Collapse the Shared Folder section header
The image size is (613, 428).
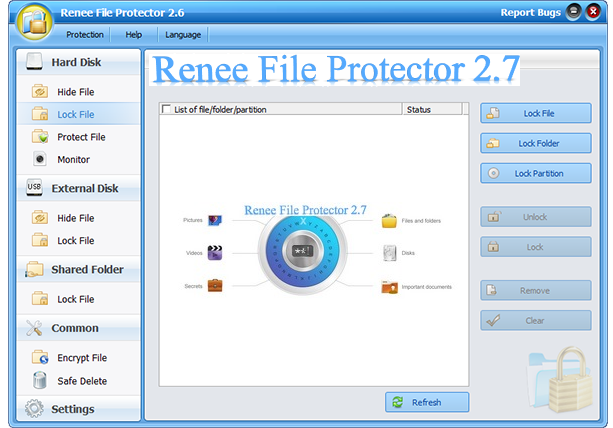coord(79,269)
